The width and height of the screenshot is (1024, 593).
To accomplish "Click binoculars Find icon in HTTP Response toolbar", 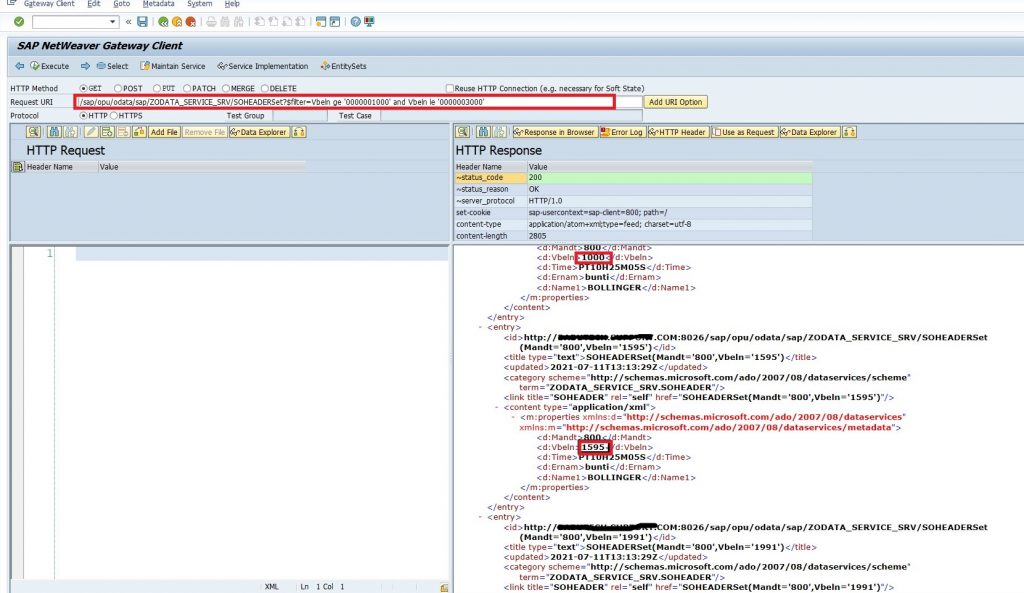I will tap(483, 132).
